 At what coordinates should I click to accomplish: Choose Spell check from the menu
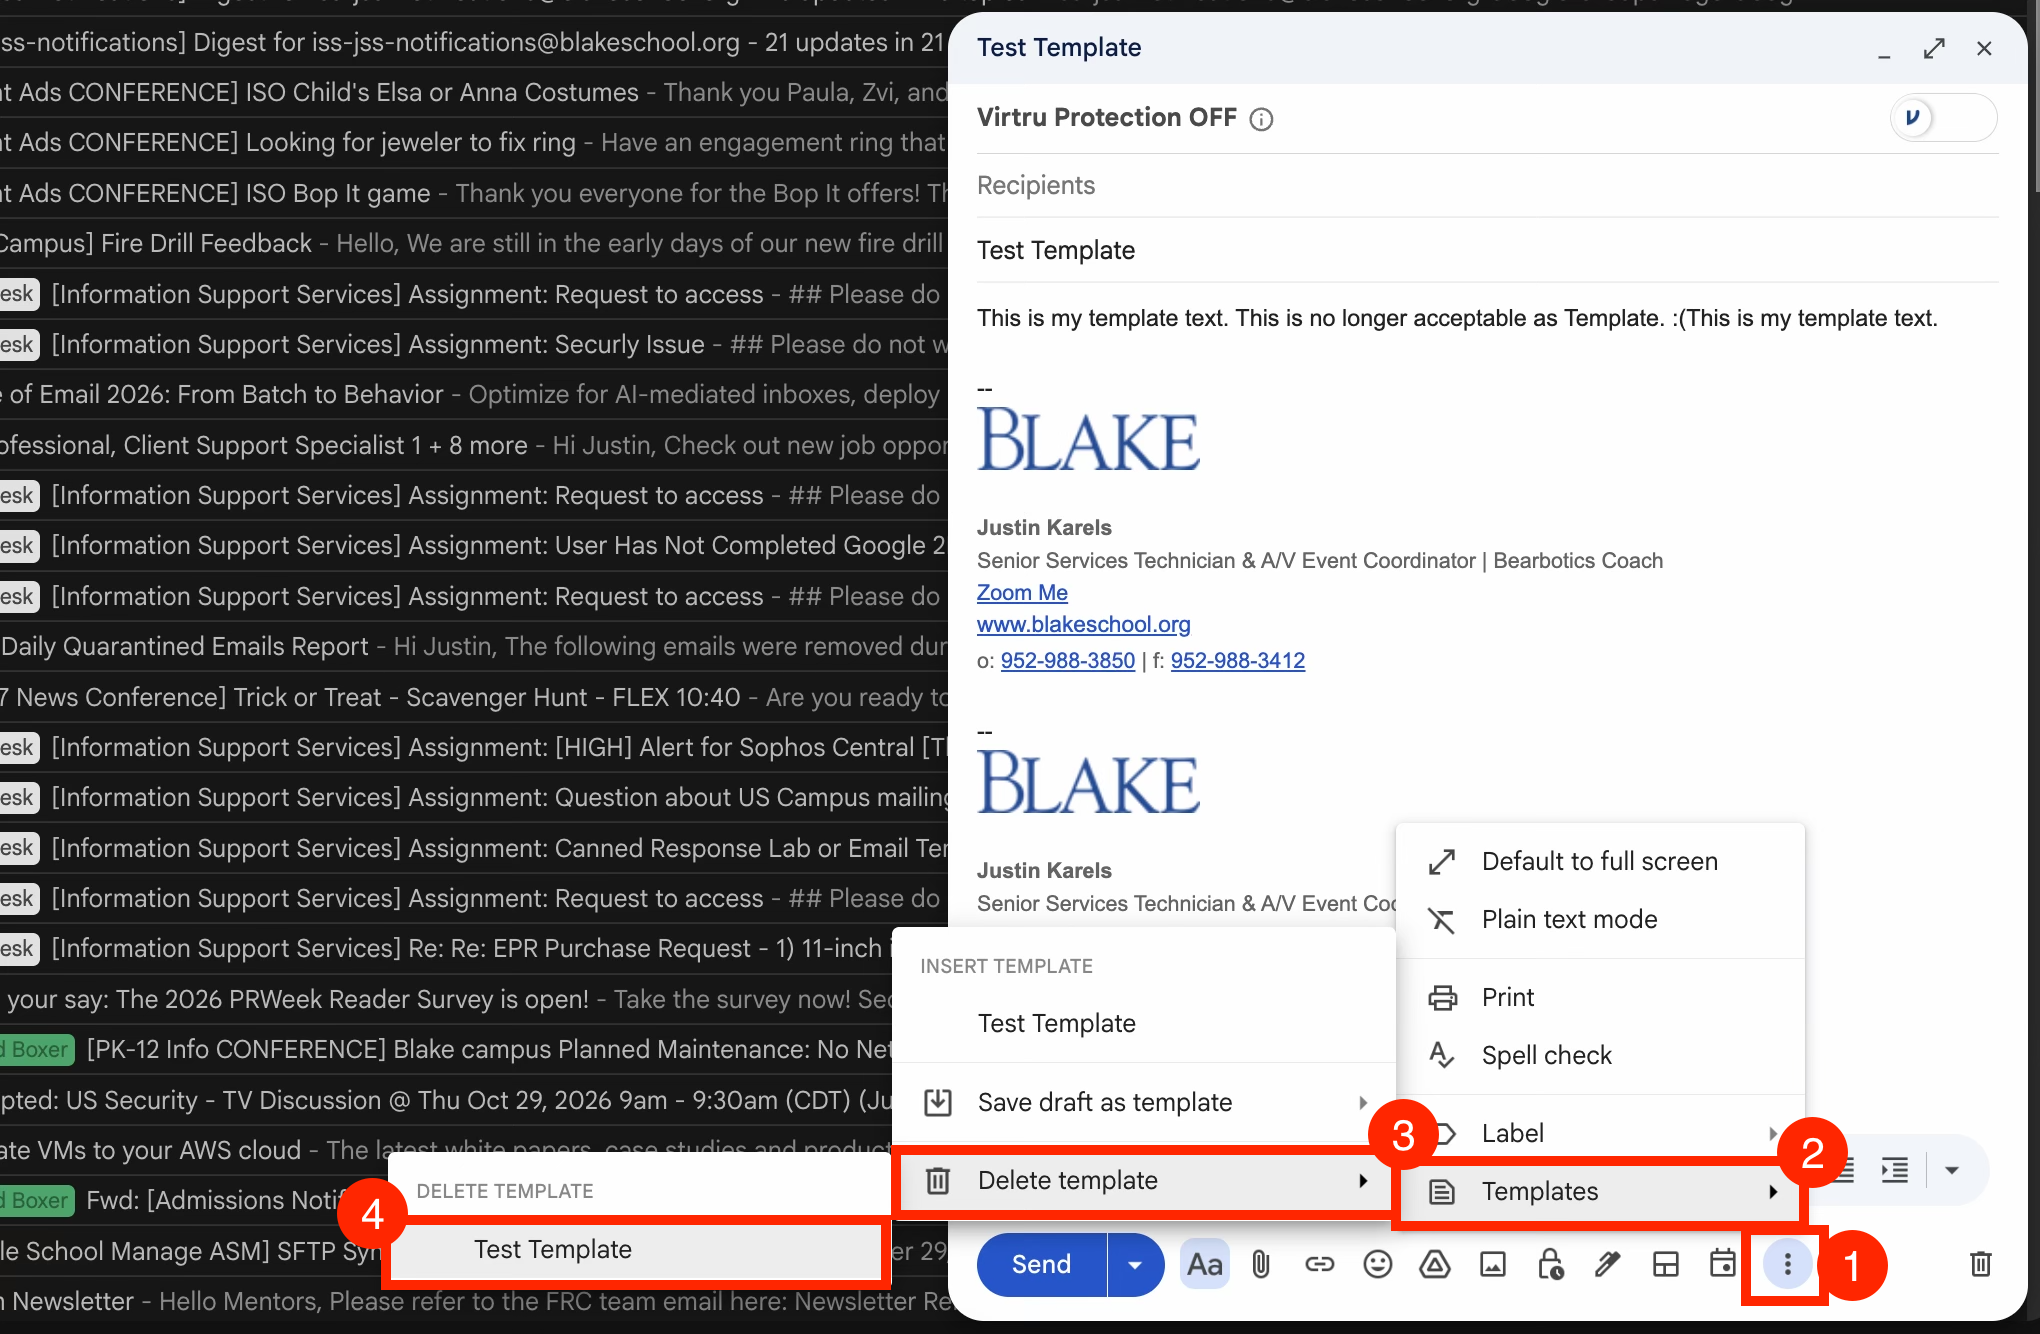pyautogui.click(x=1600, y=1055)
